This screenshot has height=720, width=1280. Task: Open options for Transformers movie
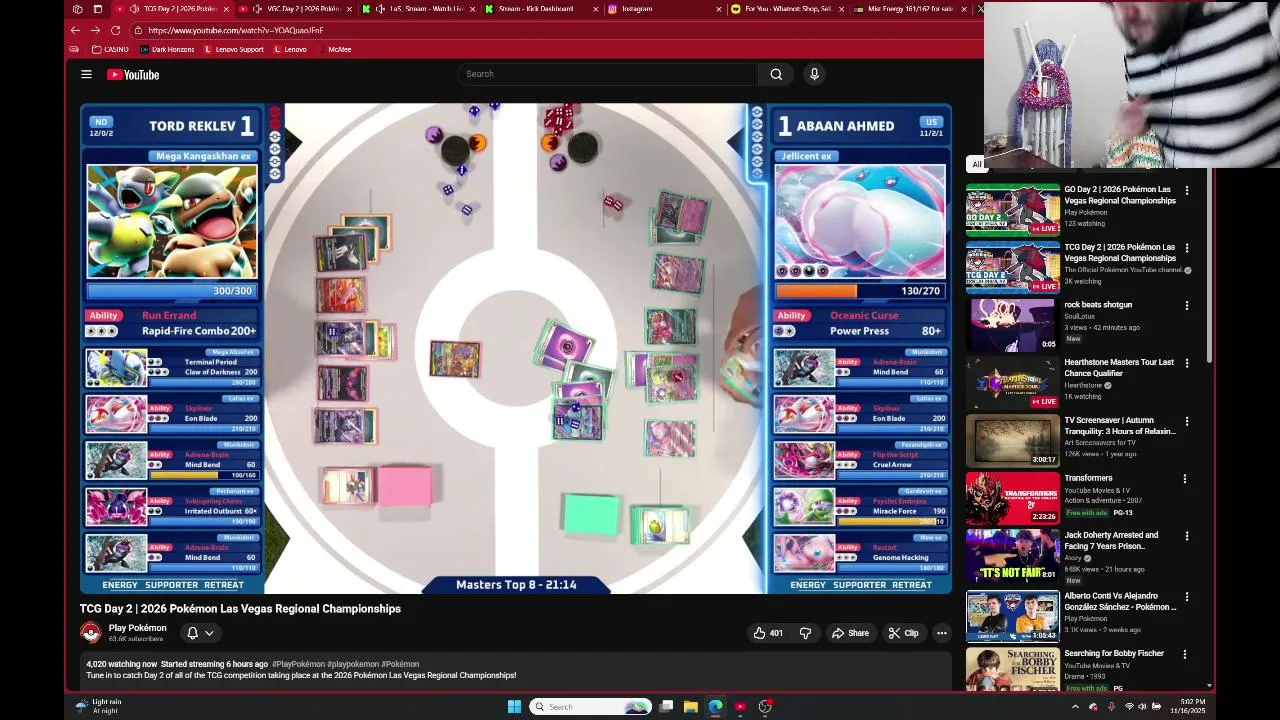point(1185,479)
